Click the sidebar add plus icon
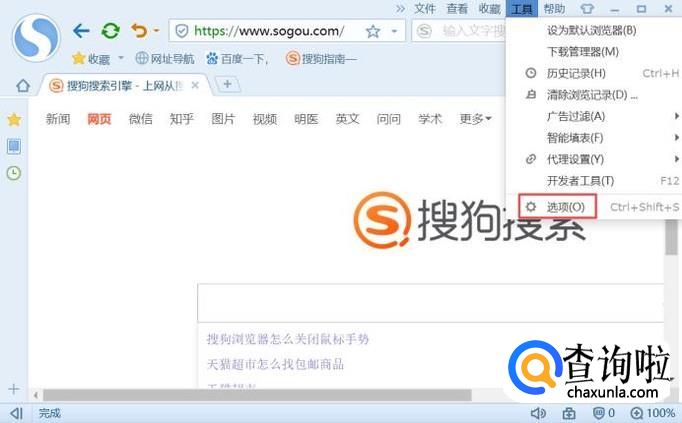Viewport: 682px width, 423px height. 14,389
